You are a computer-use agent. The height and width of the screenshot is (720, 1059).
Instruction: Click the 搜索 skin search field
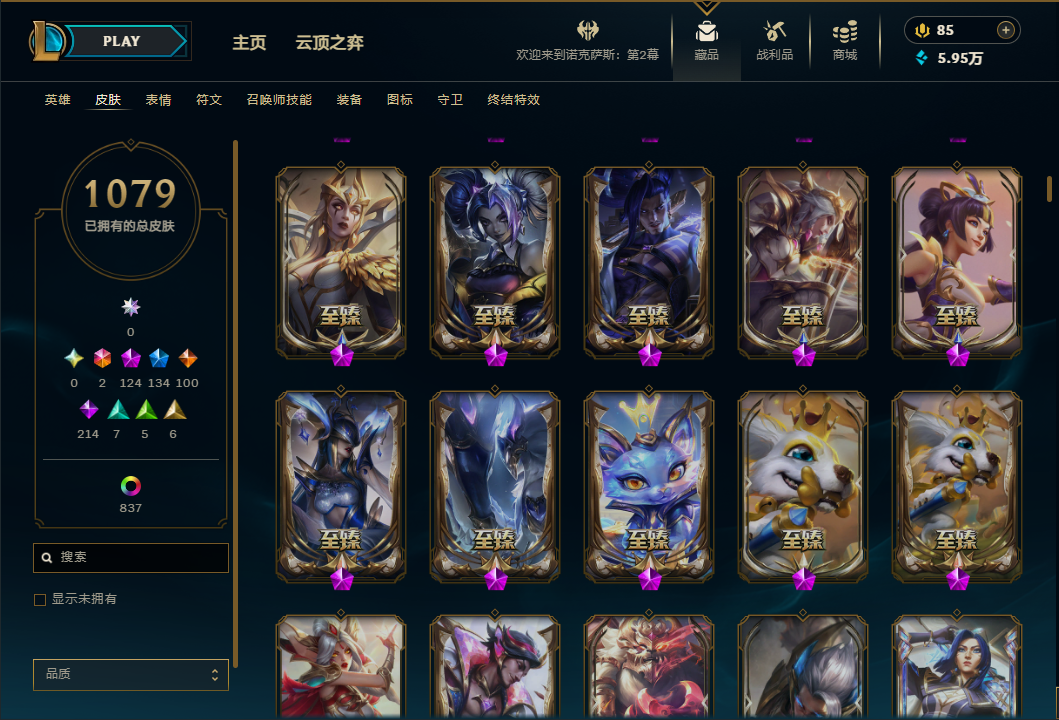(x=131, y=558)
